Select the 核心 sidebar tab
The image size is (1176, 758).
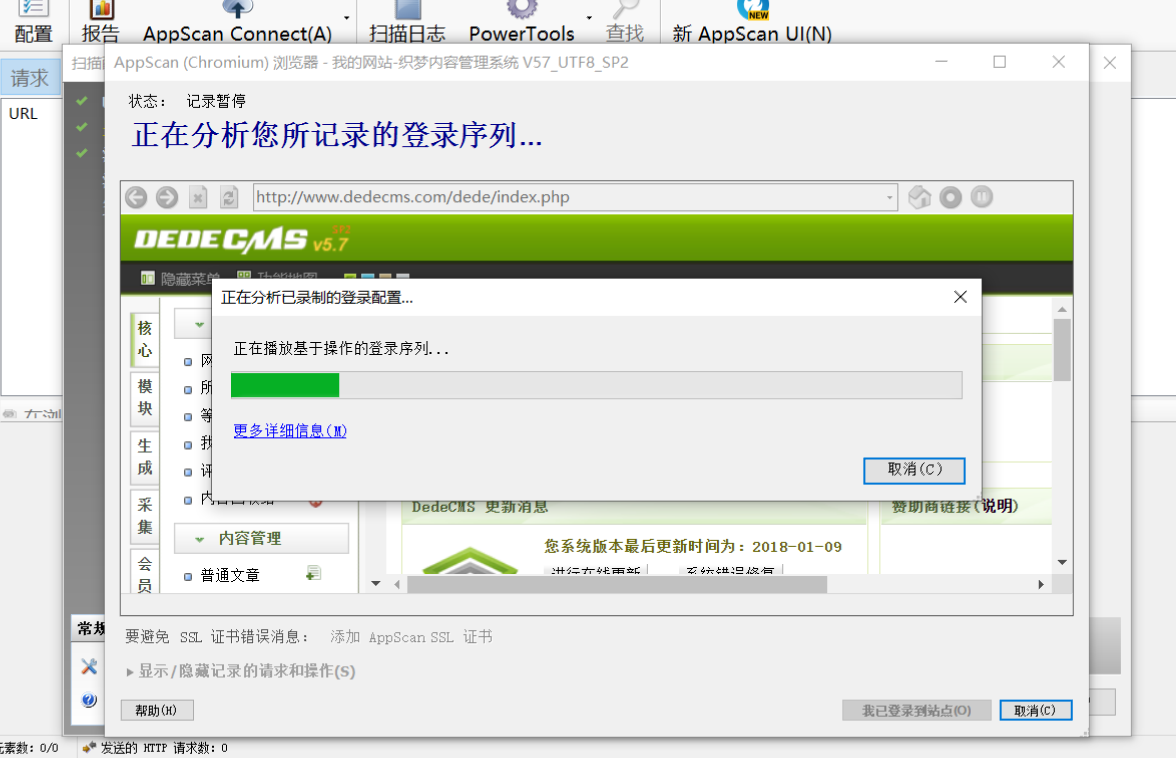pos(145,339)
